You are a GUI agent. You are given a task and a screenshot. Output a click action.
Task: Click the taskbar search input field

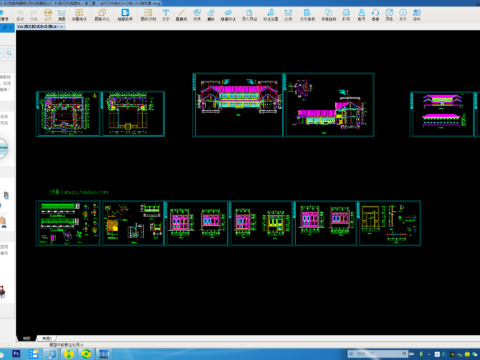coord(377,354)
